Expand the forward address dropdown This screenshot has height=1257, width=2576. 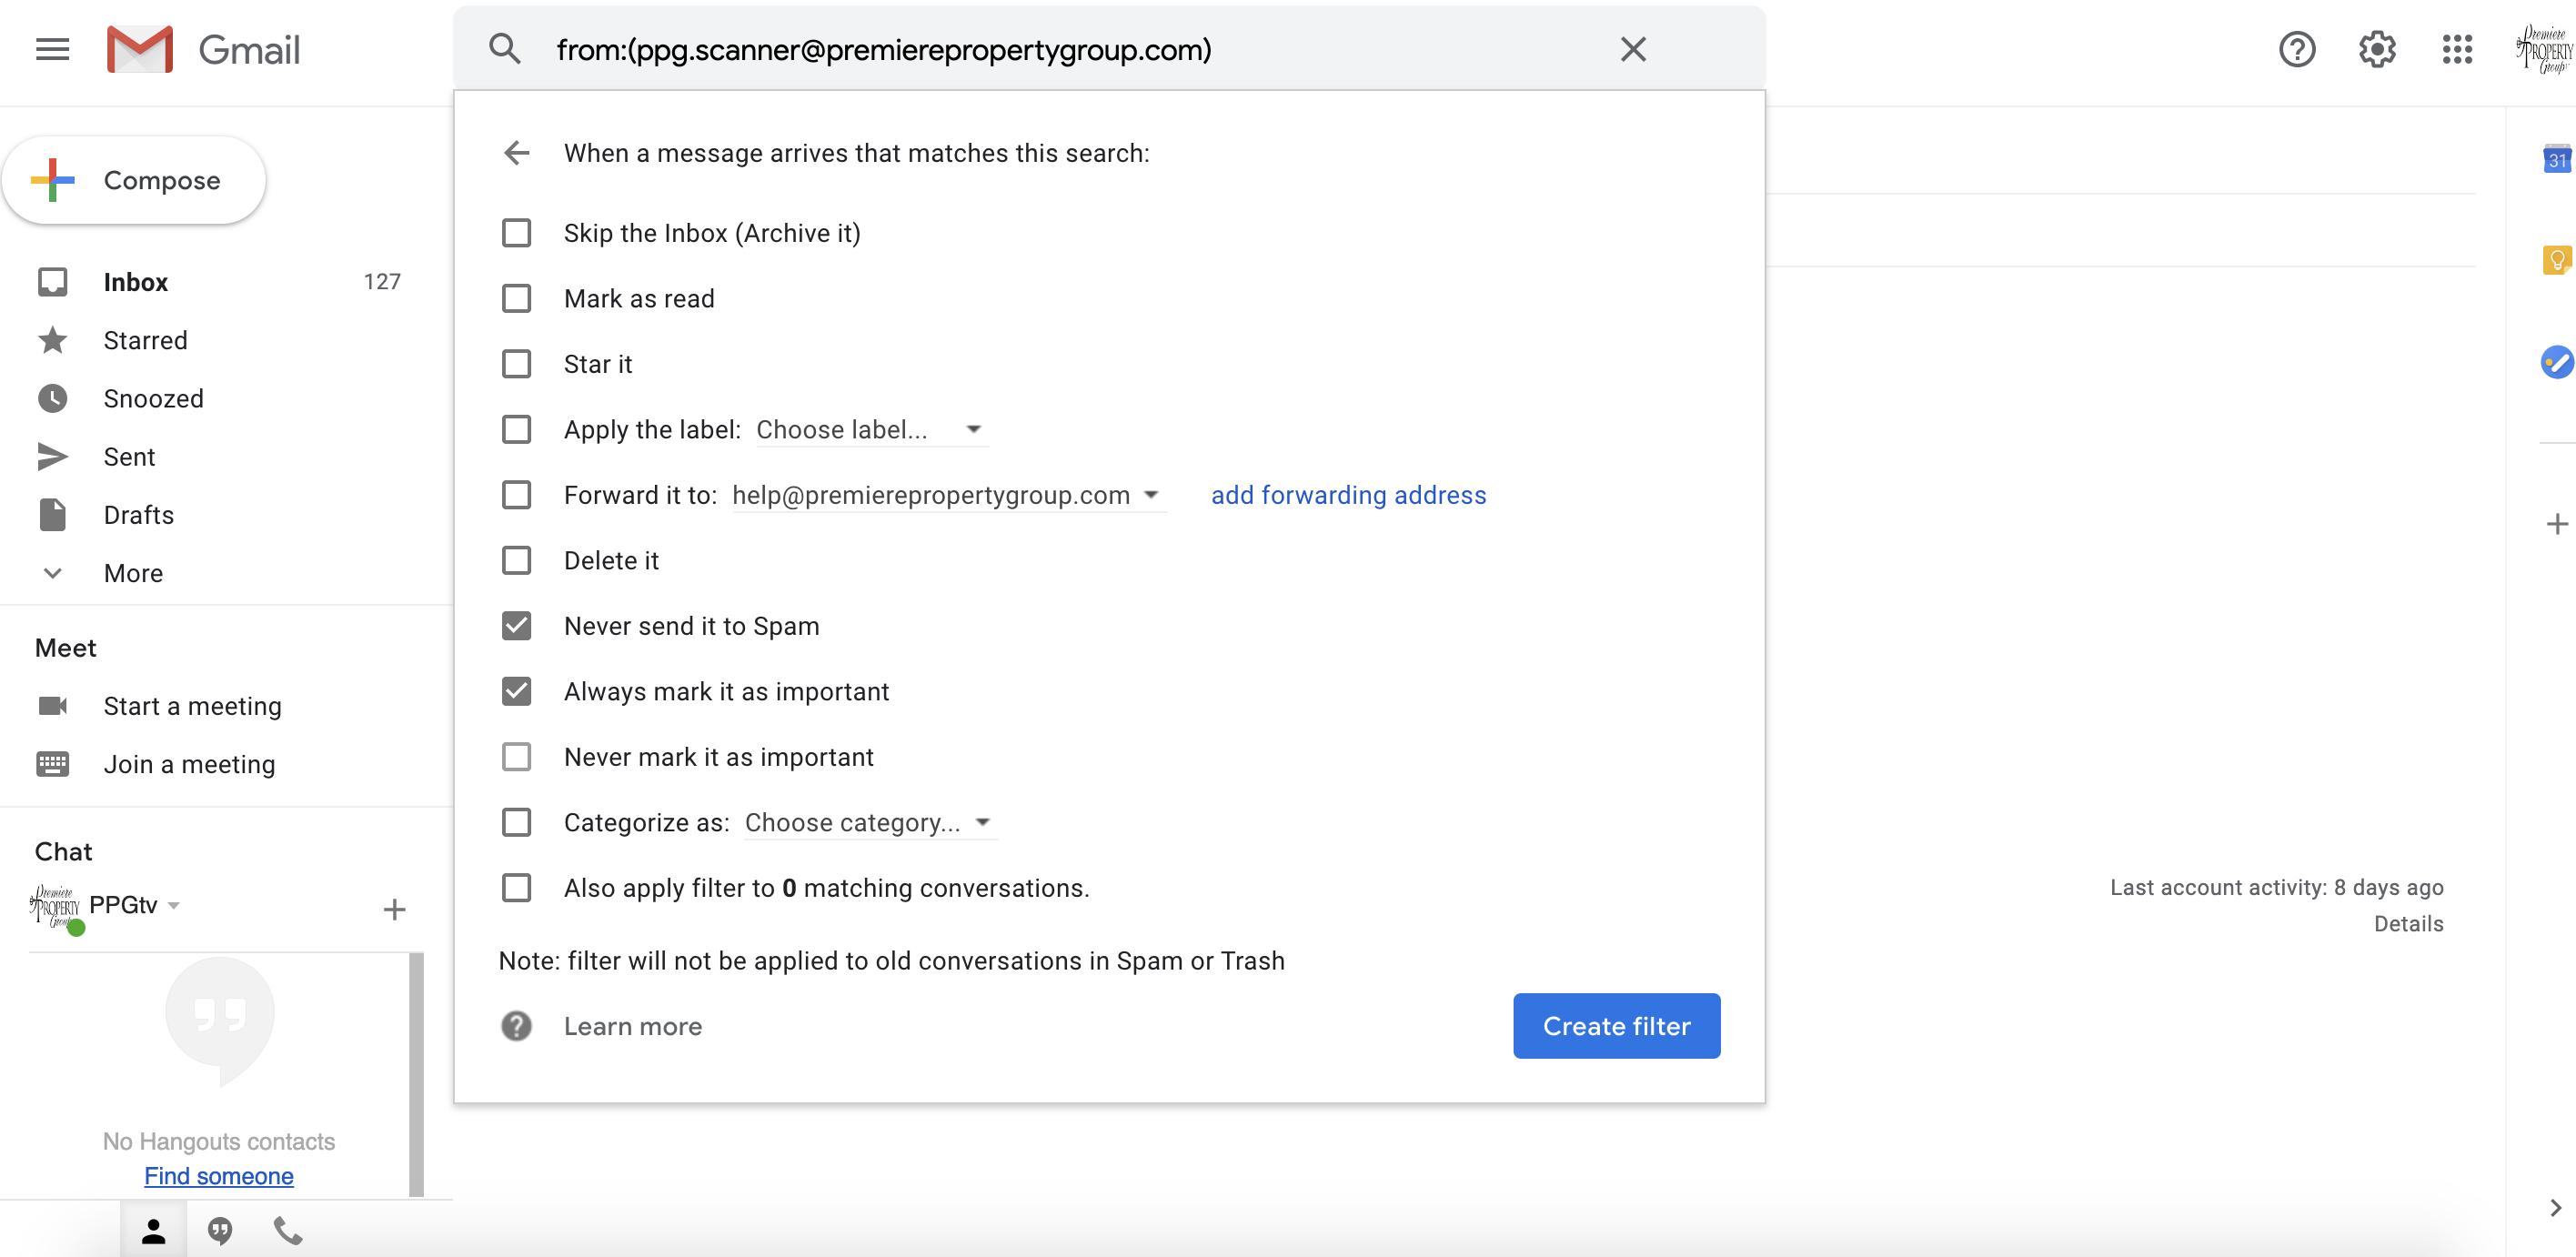(x=1151, y=495)
